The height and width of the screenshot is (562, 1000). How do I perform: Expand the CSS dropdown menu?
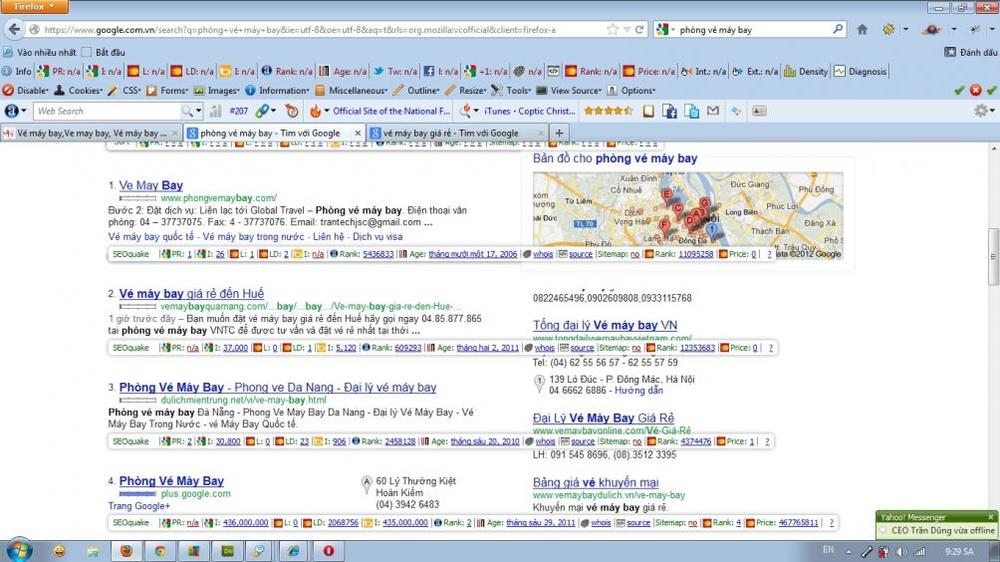tap(124, 91)
